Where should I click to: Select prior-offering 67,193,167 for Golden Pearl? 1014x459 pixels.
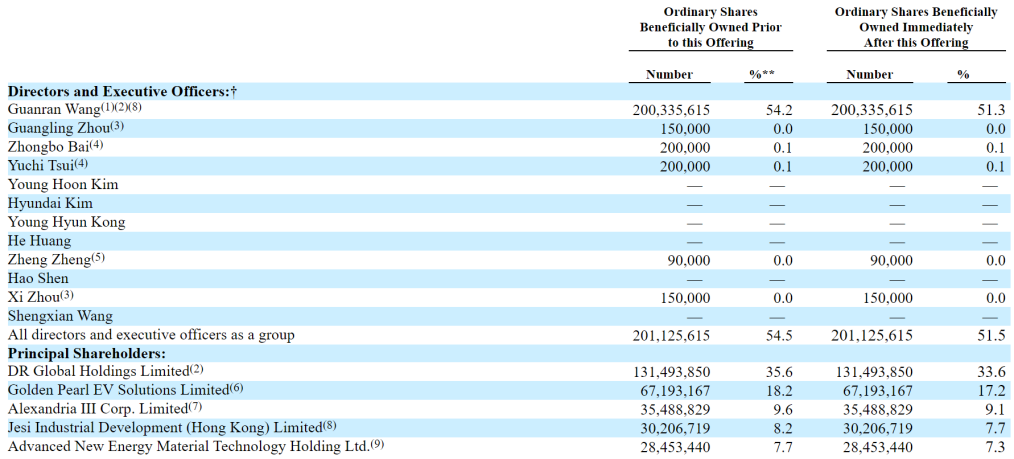674,391
